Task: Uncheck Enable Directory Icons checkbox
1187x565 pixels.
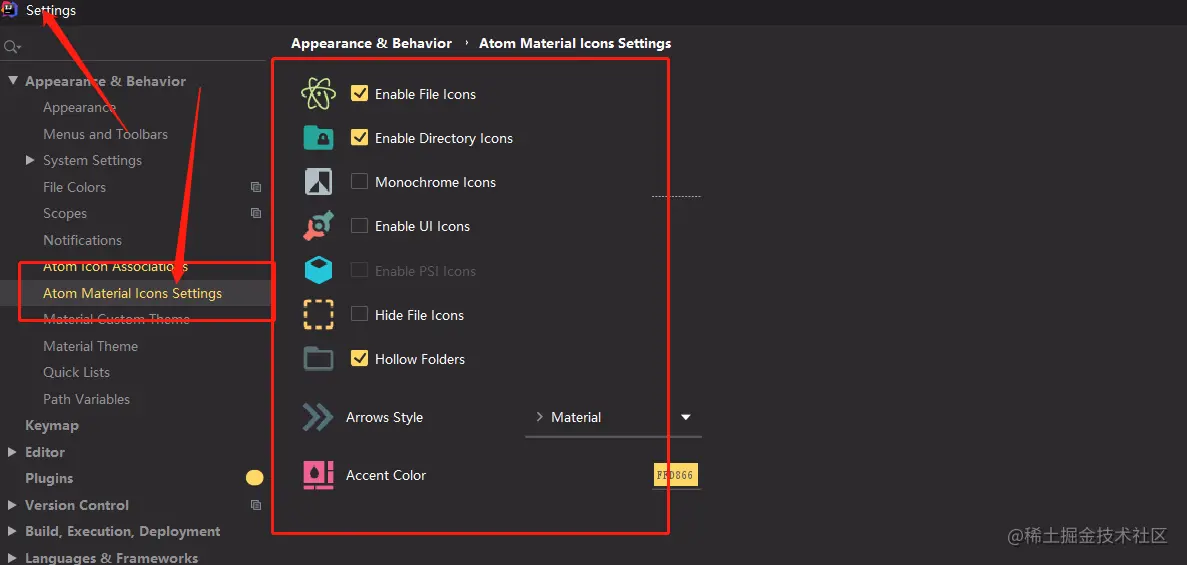Action: pos(360,138)
